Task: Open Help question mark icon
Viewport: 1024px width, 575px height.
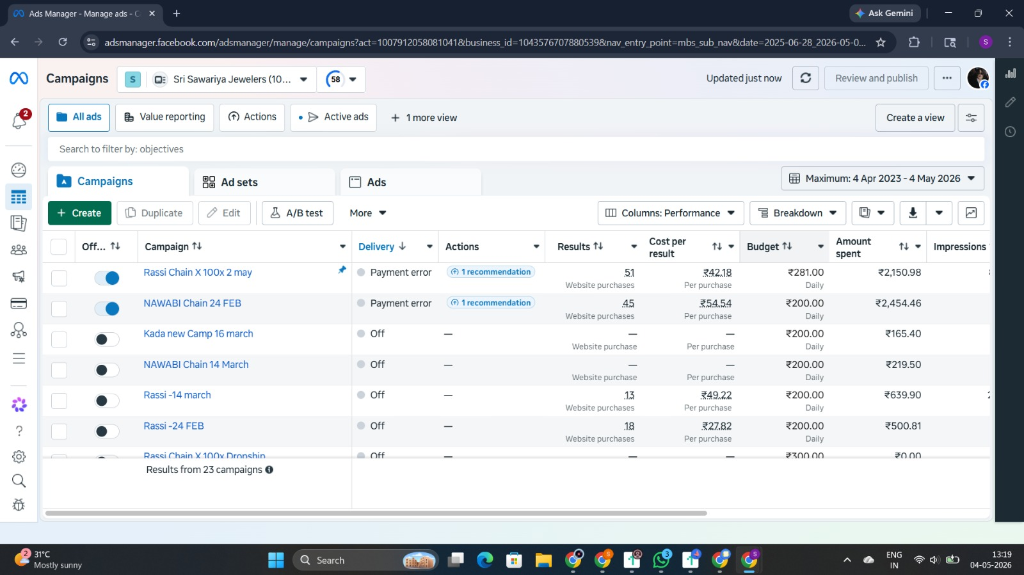Action: click(x=19, y=431)
